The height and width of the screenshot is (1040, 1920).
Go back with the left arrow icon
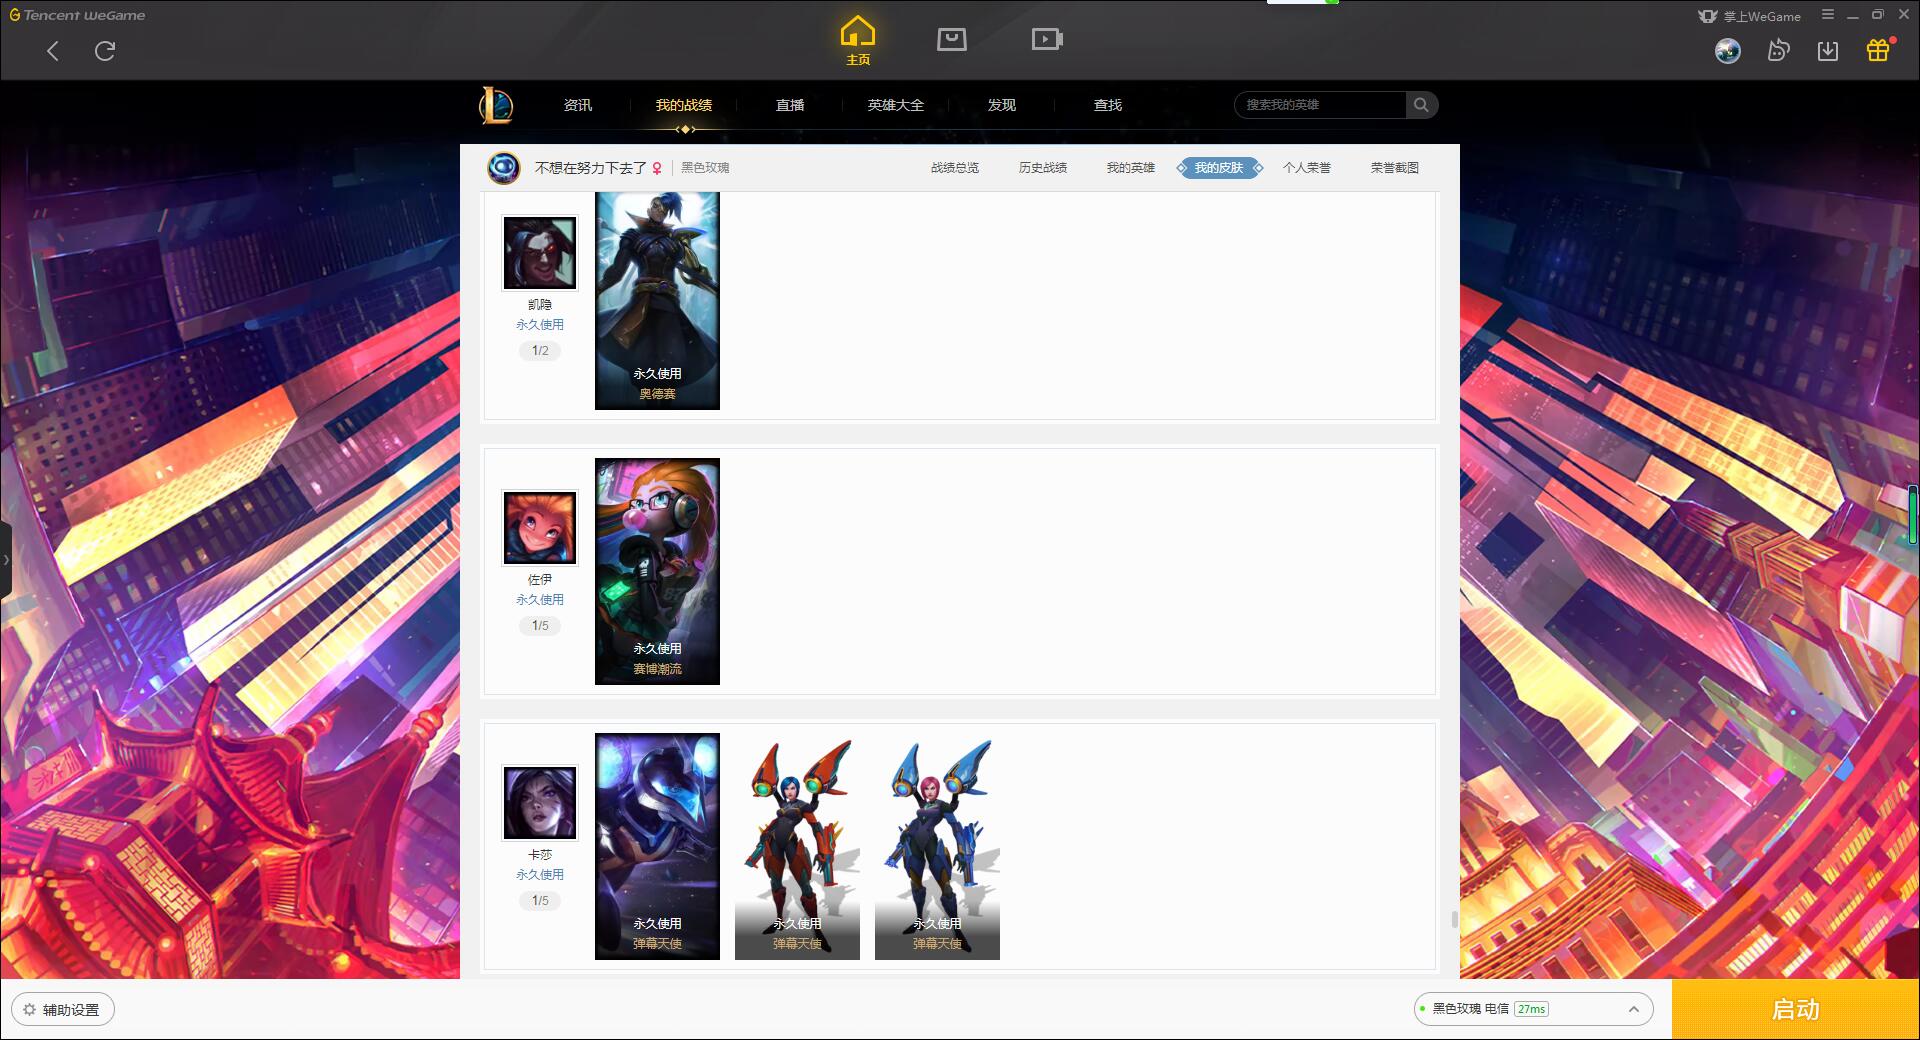point(53,51)
